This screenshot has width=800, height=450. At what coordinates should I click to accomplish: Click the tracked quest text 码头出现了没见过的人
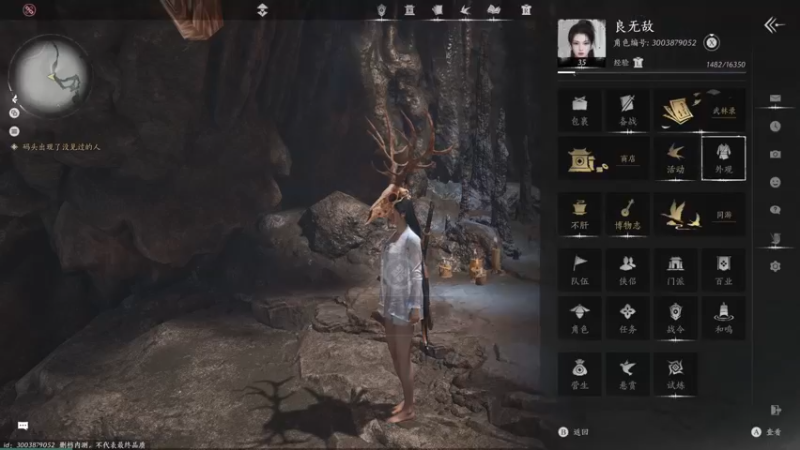(61, 147)
